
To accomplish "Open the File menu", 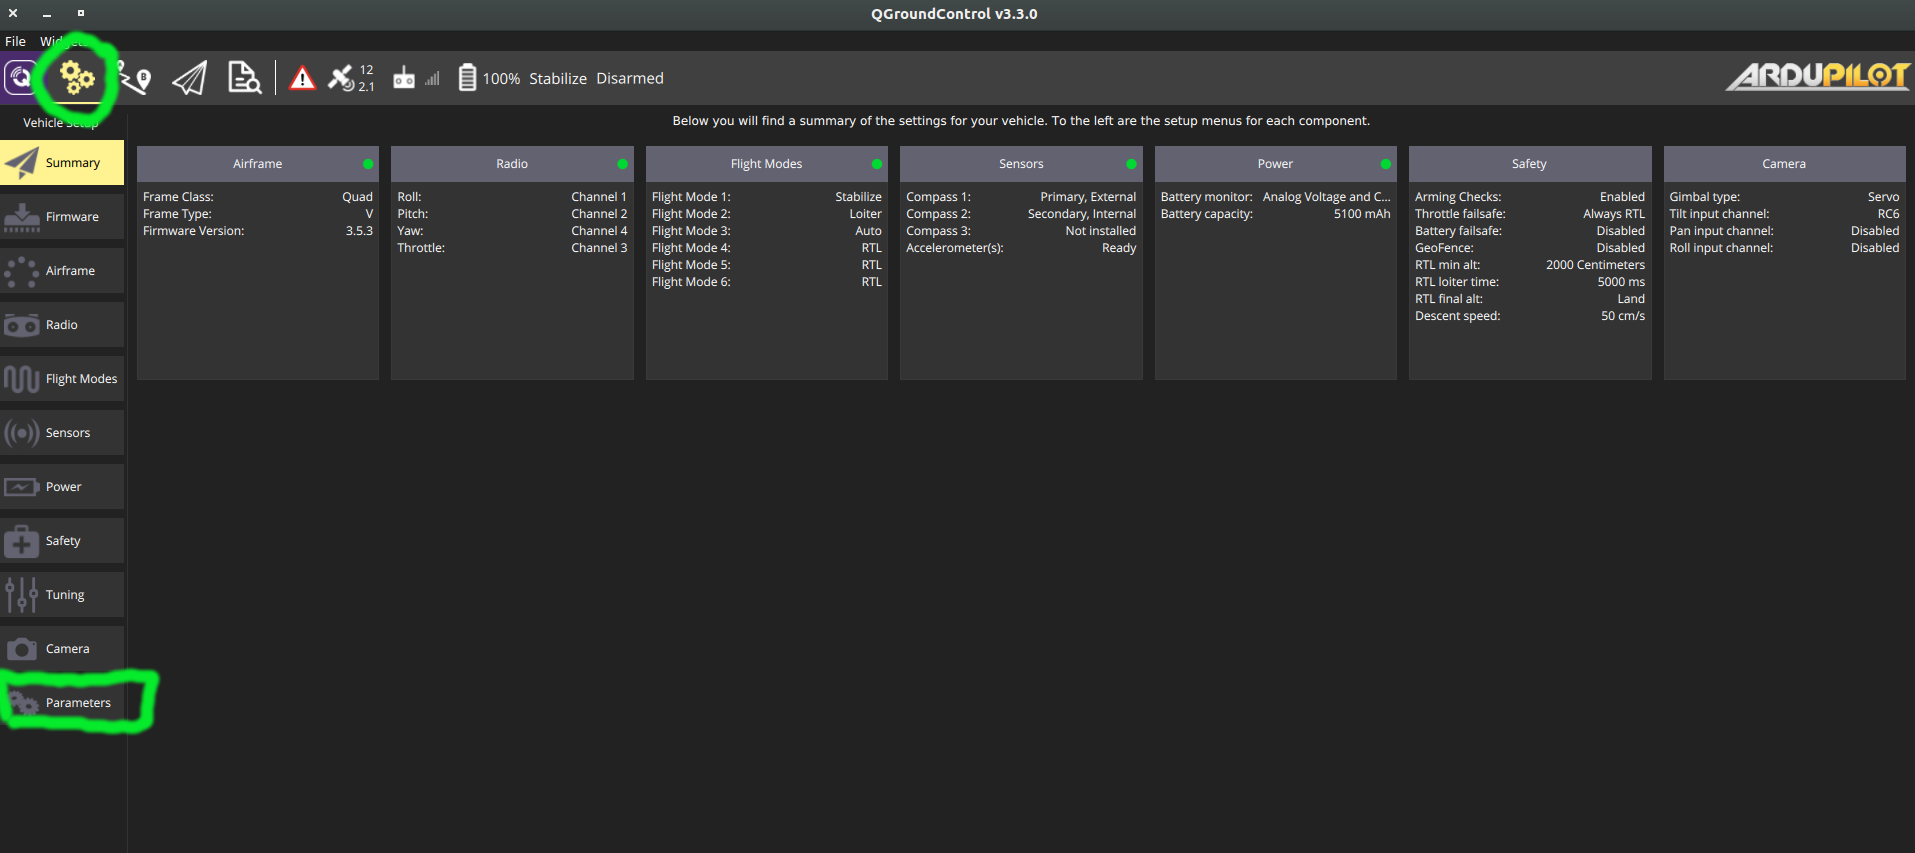I will point(15,41).
